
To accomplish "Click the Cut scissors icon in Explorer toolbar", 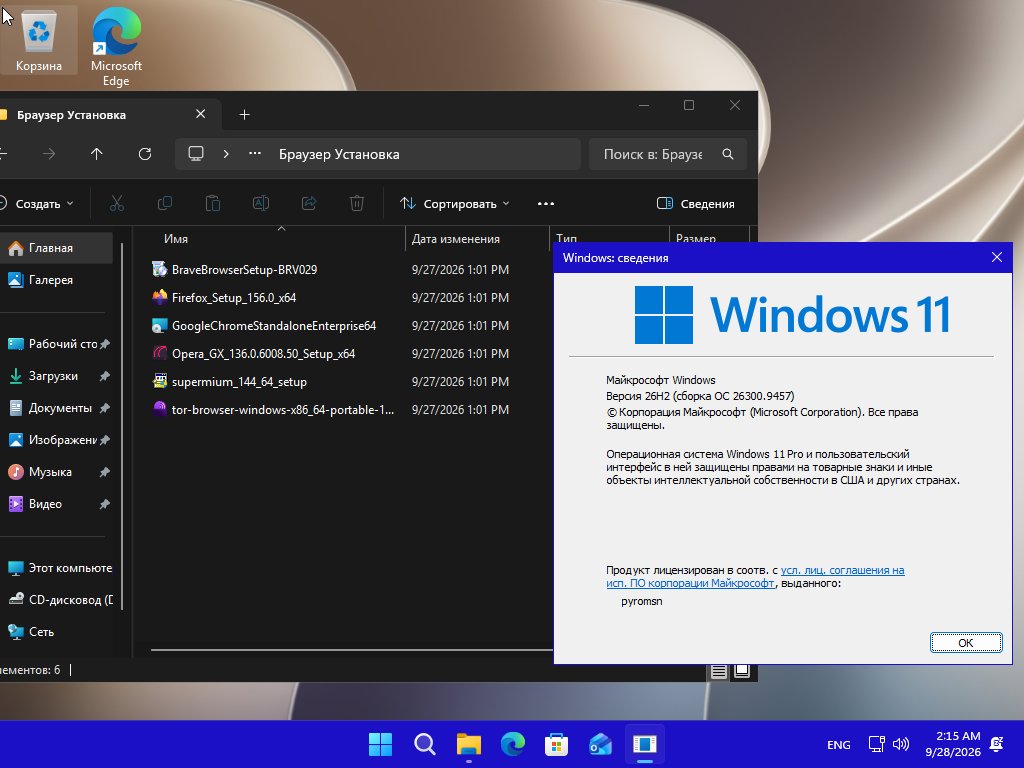I will 117,204.
